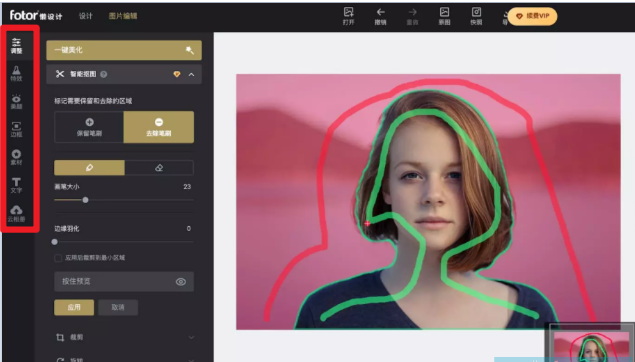Image resolution: width=635 pixels, height=362 pixels.
Task: Select the 文字 text tool icon
Action: click(x=16, y=185)
